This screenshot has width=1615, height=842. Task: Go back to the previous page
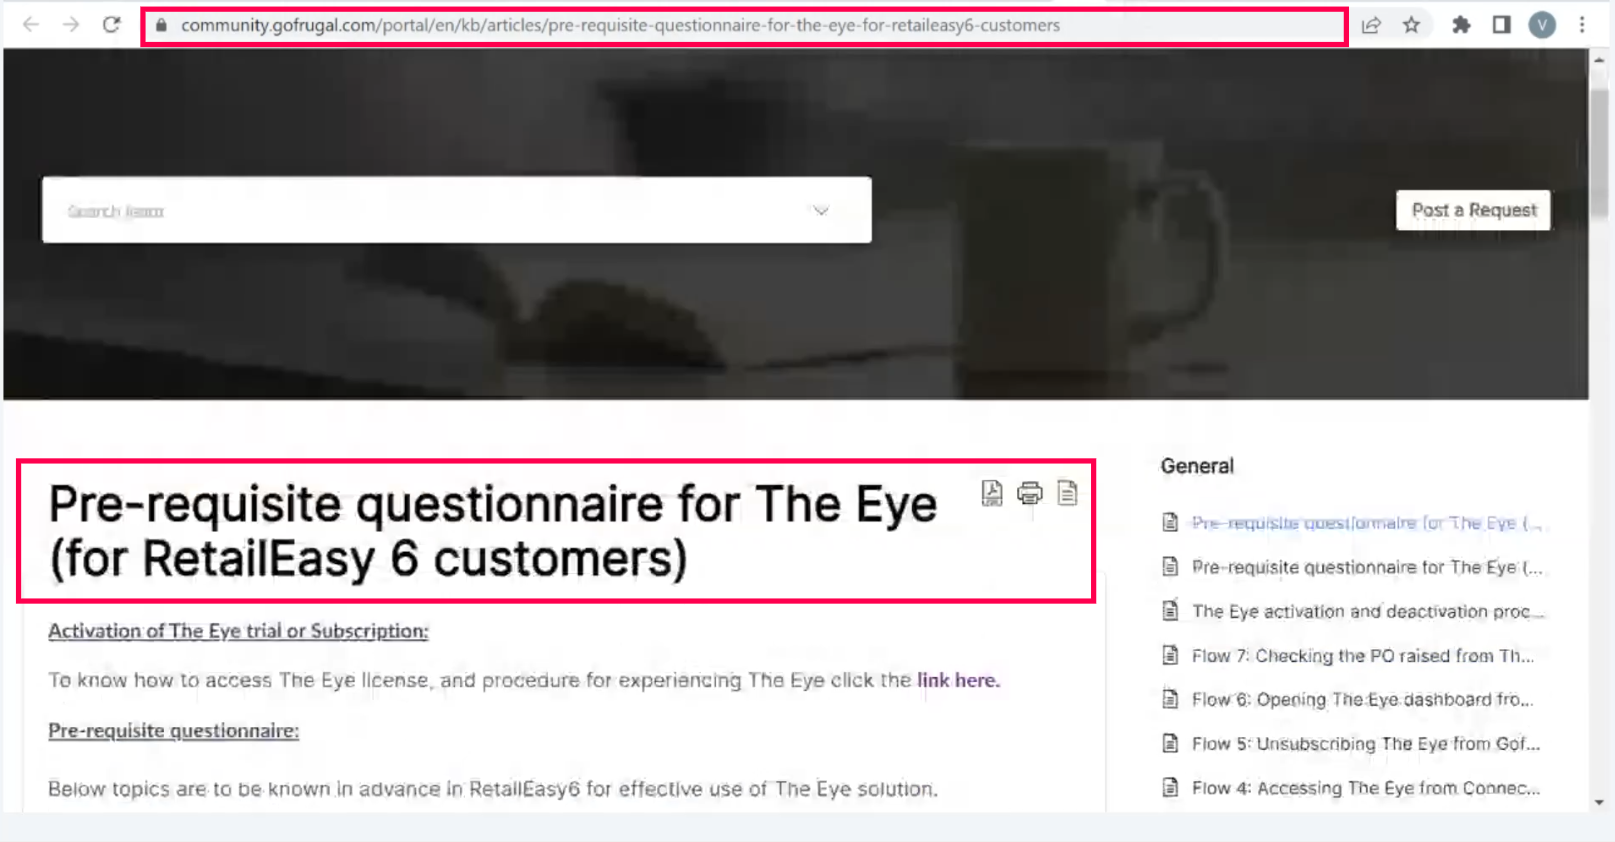pos(31,25)
